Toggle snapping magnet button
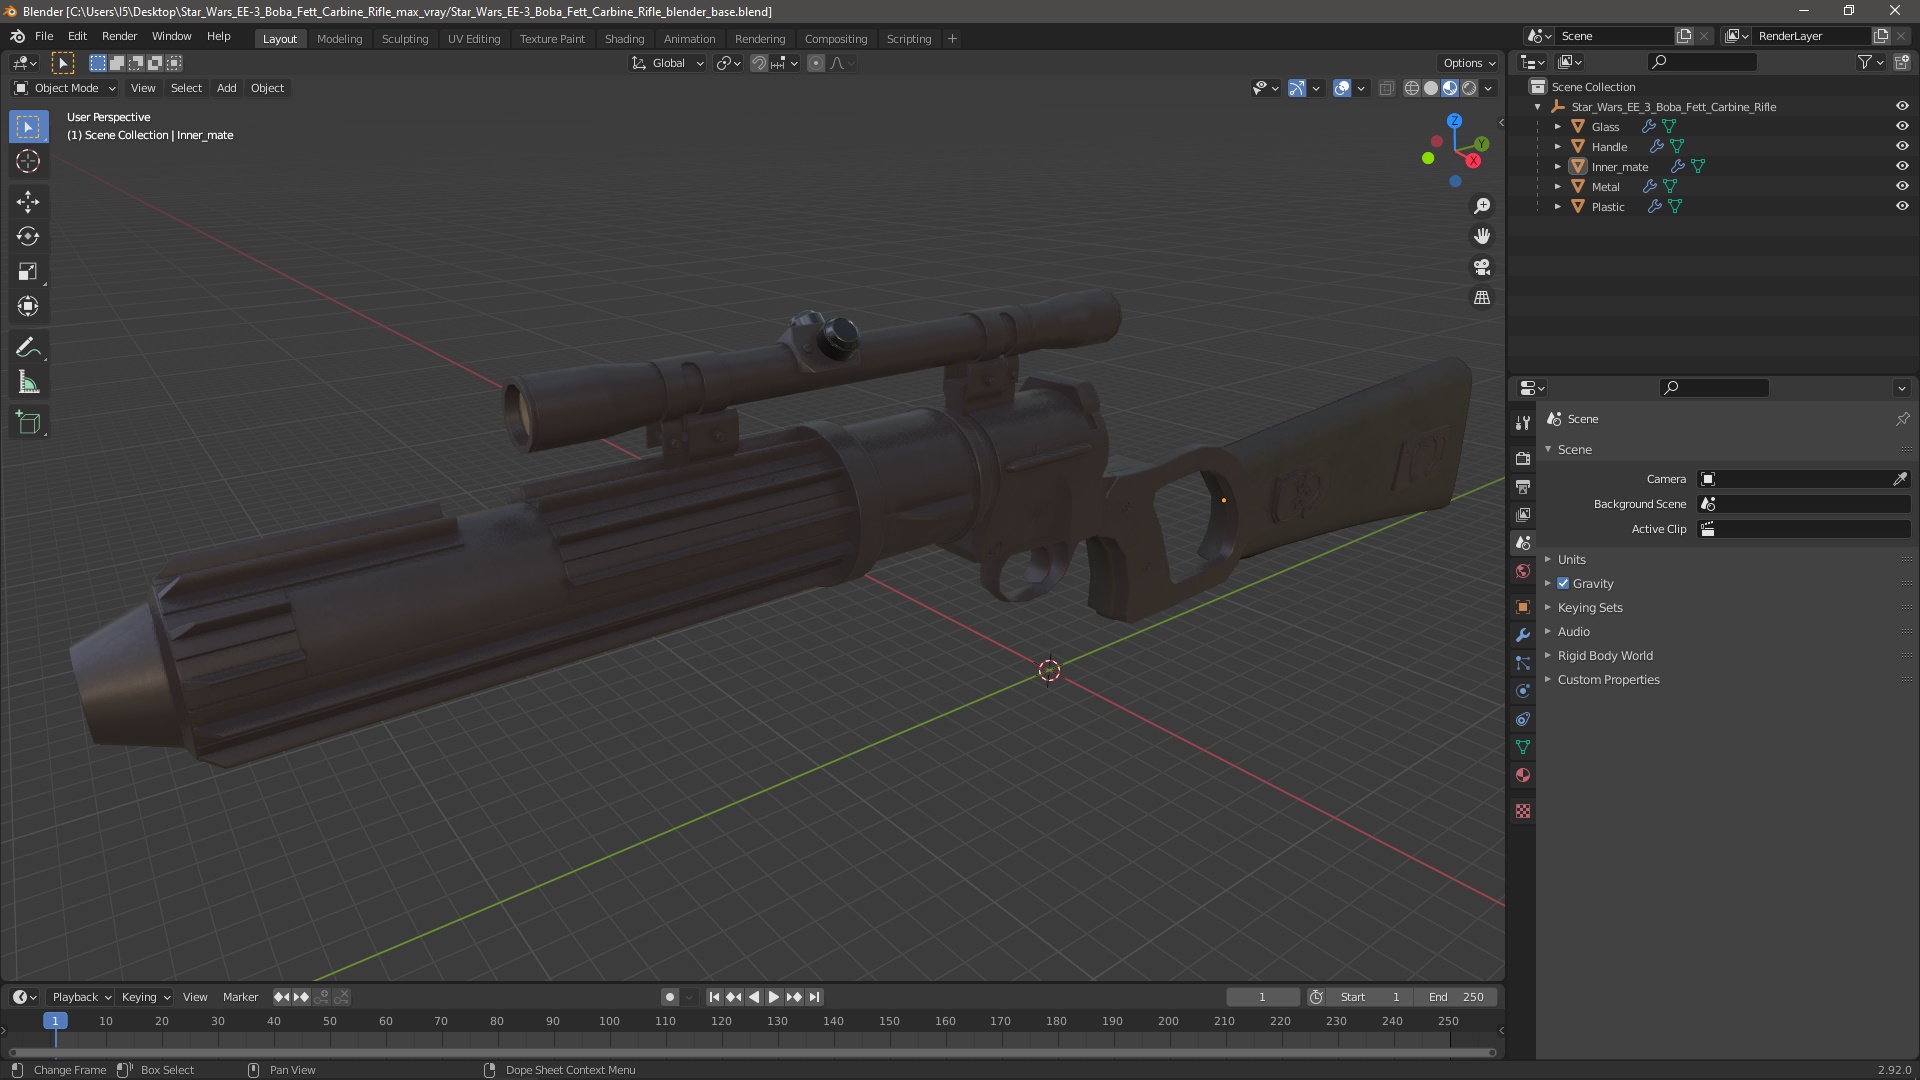Image resolution: width=1920 pixels, height=1080 pixels. (x=759, y=63)
